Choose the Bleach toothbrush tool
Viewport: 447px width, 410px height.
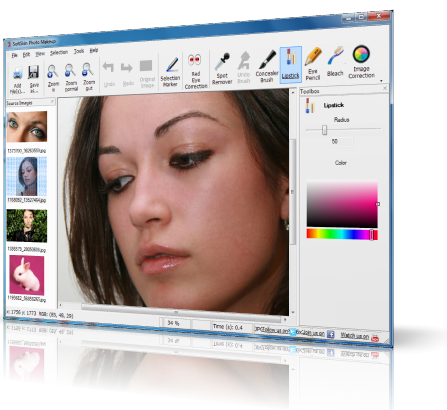[335, 62]
